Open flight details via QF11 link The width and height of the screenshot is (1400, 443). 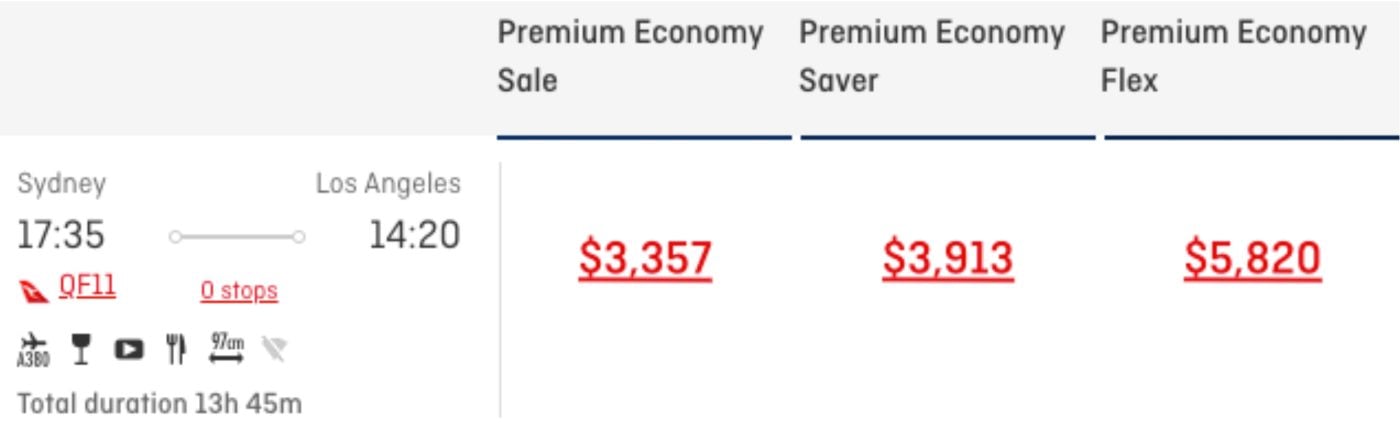coord(87,288)
